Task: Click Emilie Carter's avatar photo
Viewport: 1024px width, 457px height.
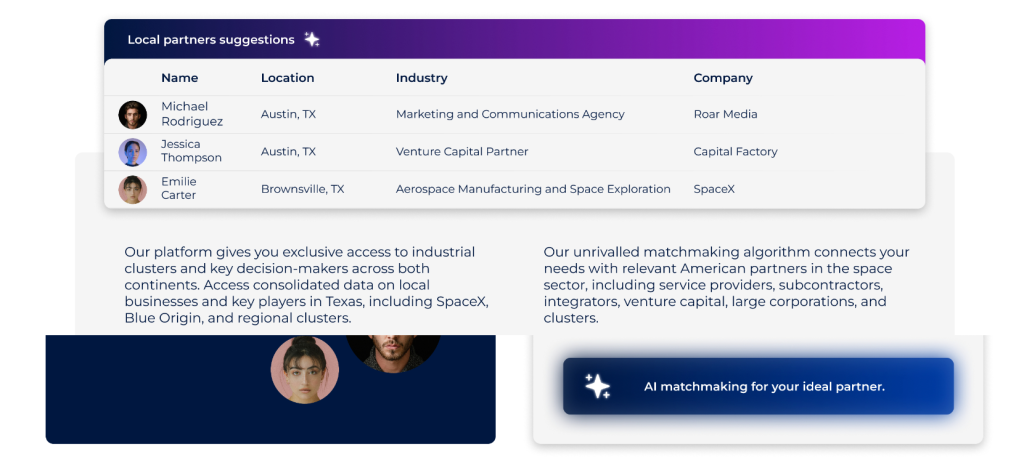Action: point(133,189)
